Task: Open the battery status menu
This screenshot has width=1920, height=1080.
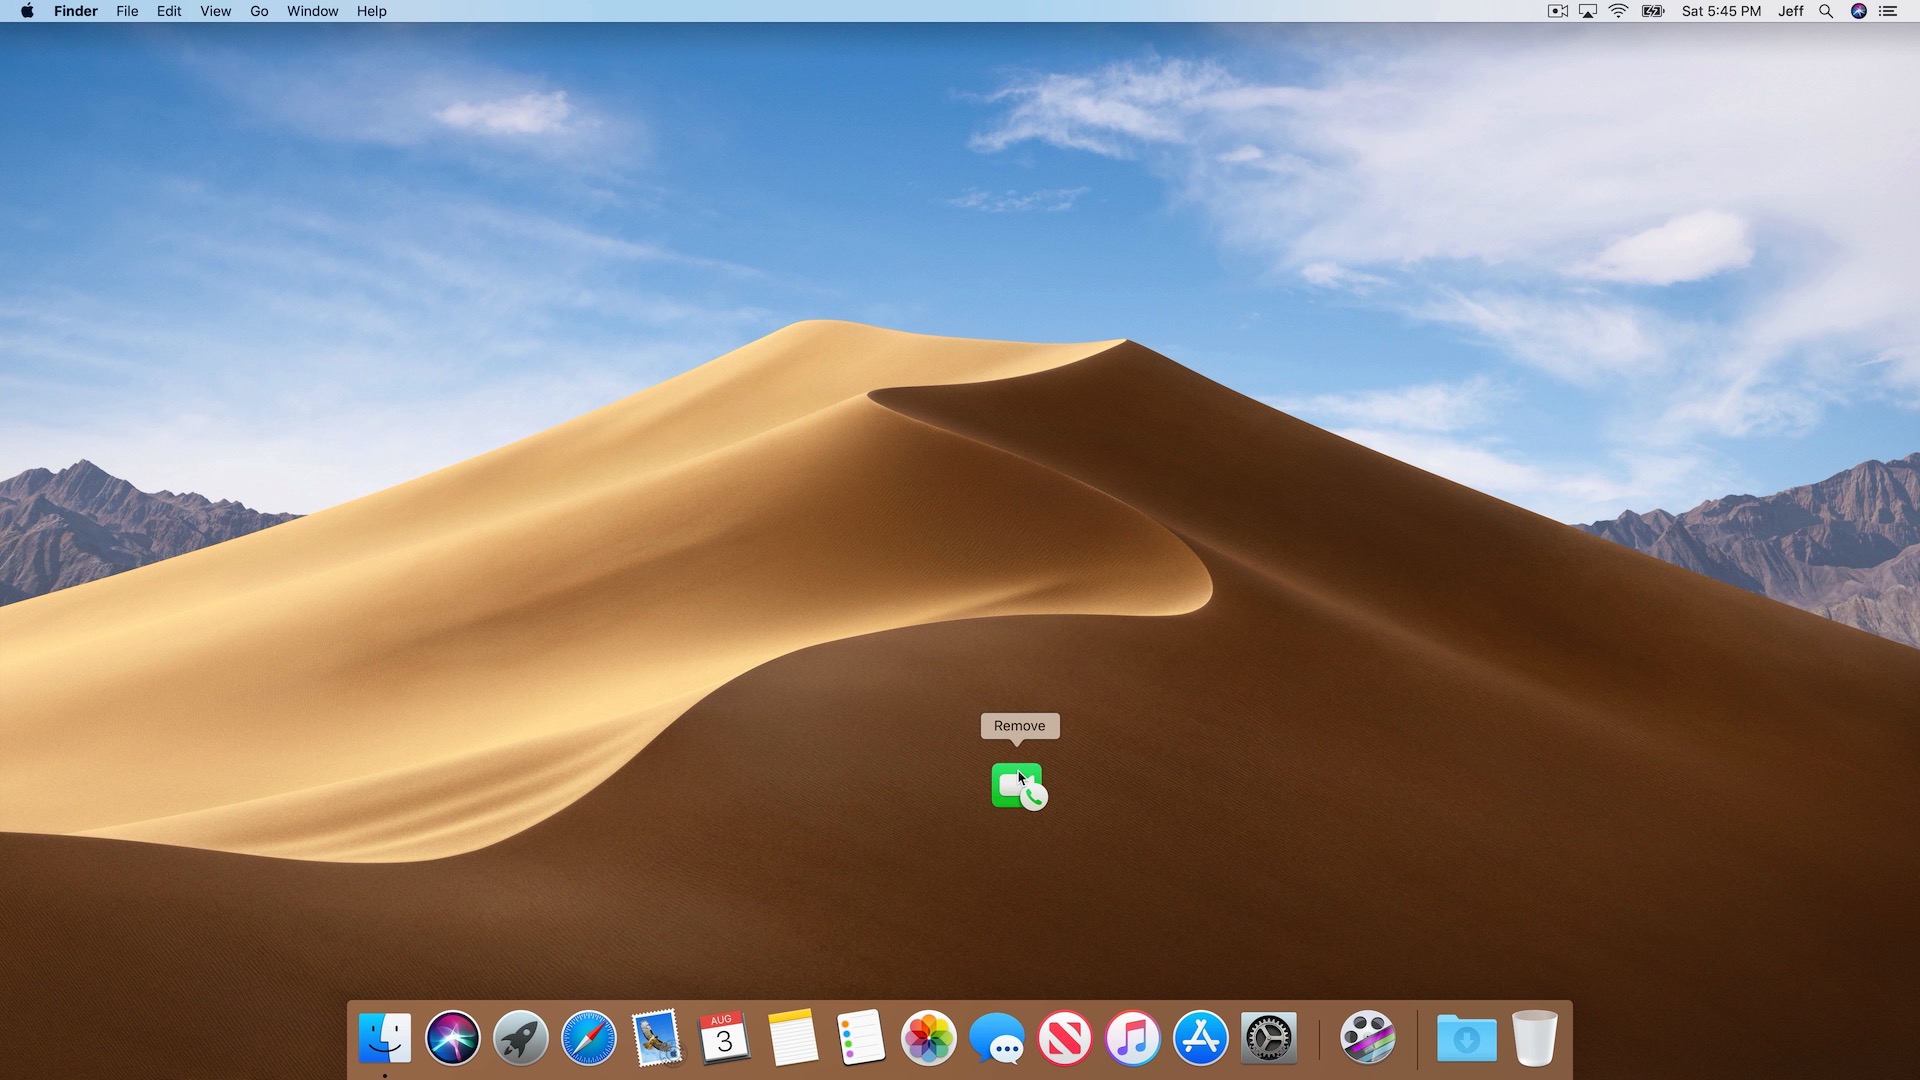Action: tap(1652, 11)
